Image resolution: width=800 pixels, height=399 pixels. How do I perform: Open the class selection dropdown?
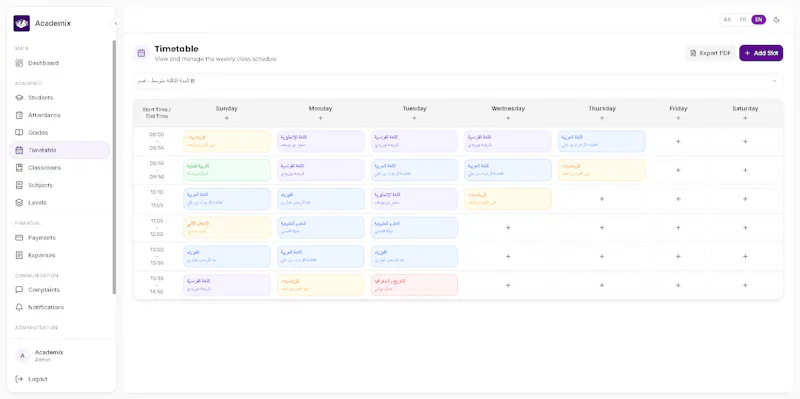[x=458, y=81]
